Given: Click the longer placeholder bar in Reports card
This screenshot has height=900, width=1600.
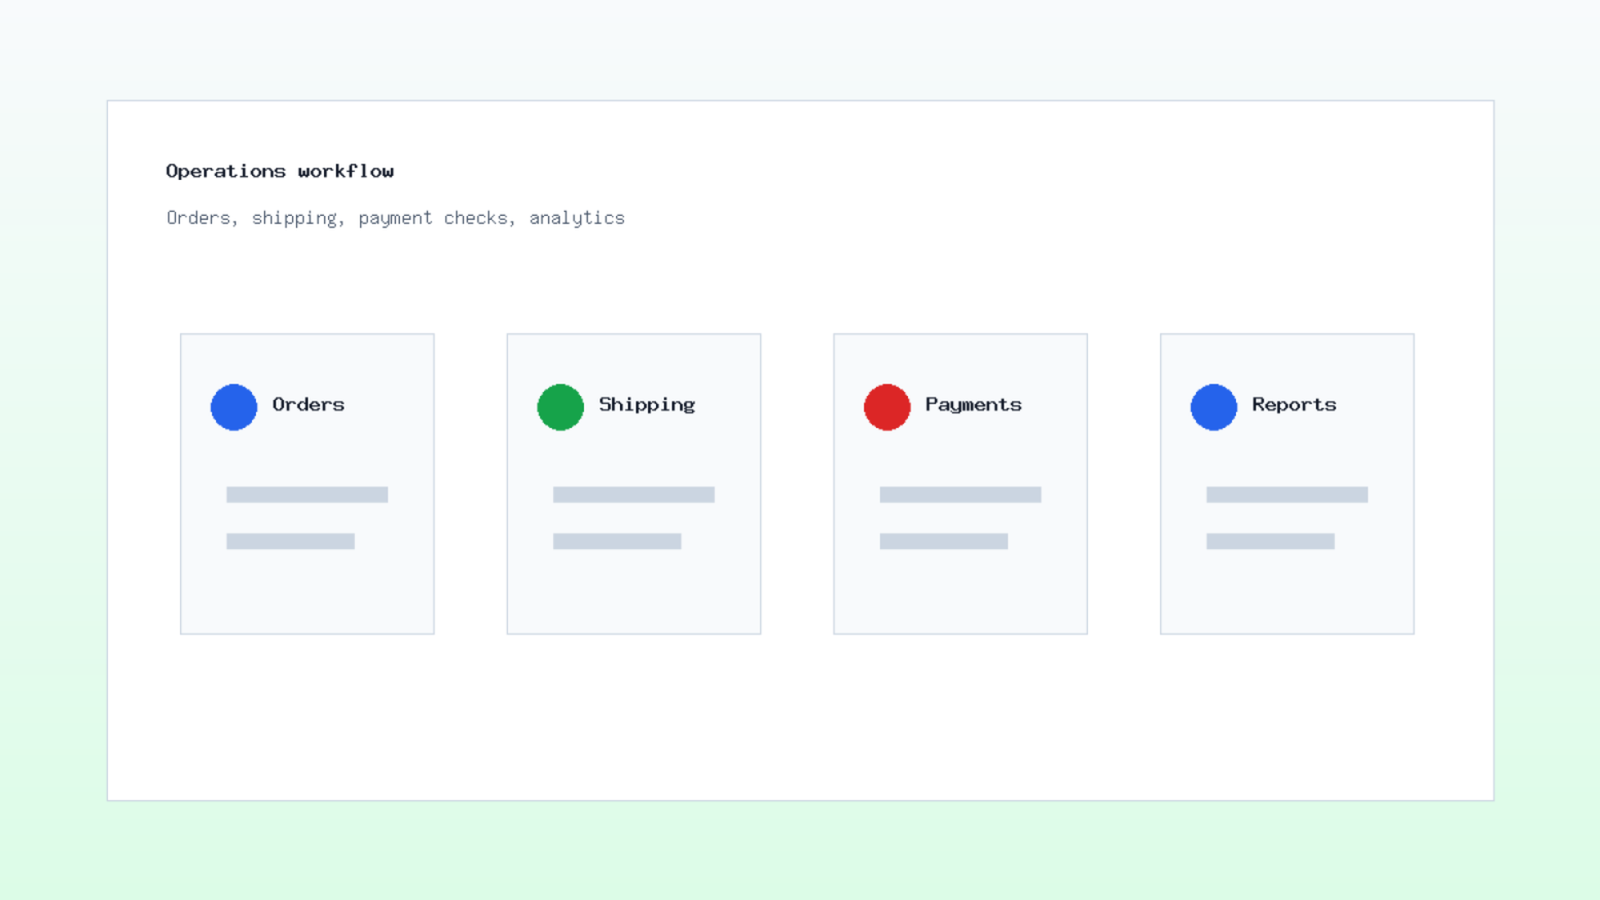Looking at the screenshot, I should point(1287,494).
